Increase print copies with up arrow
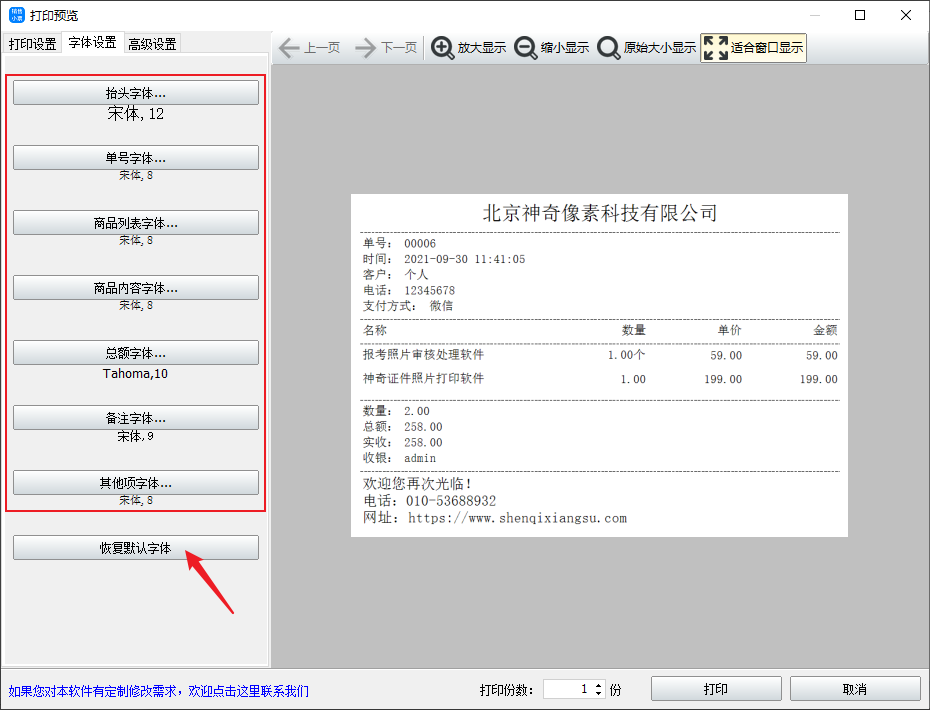930x710 pixels. 598,685
